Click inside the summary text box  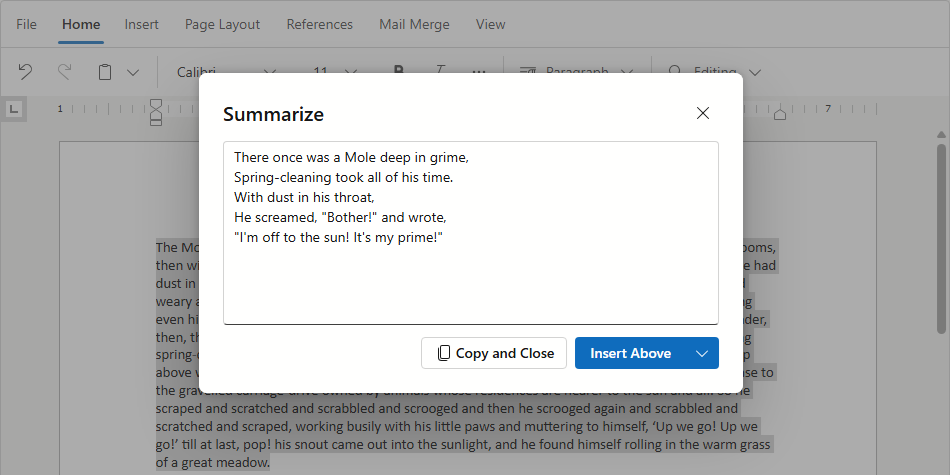click(x=471, y=233)
